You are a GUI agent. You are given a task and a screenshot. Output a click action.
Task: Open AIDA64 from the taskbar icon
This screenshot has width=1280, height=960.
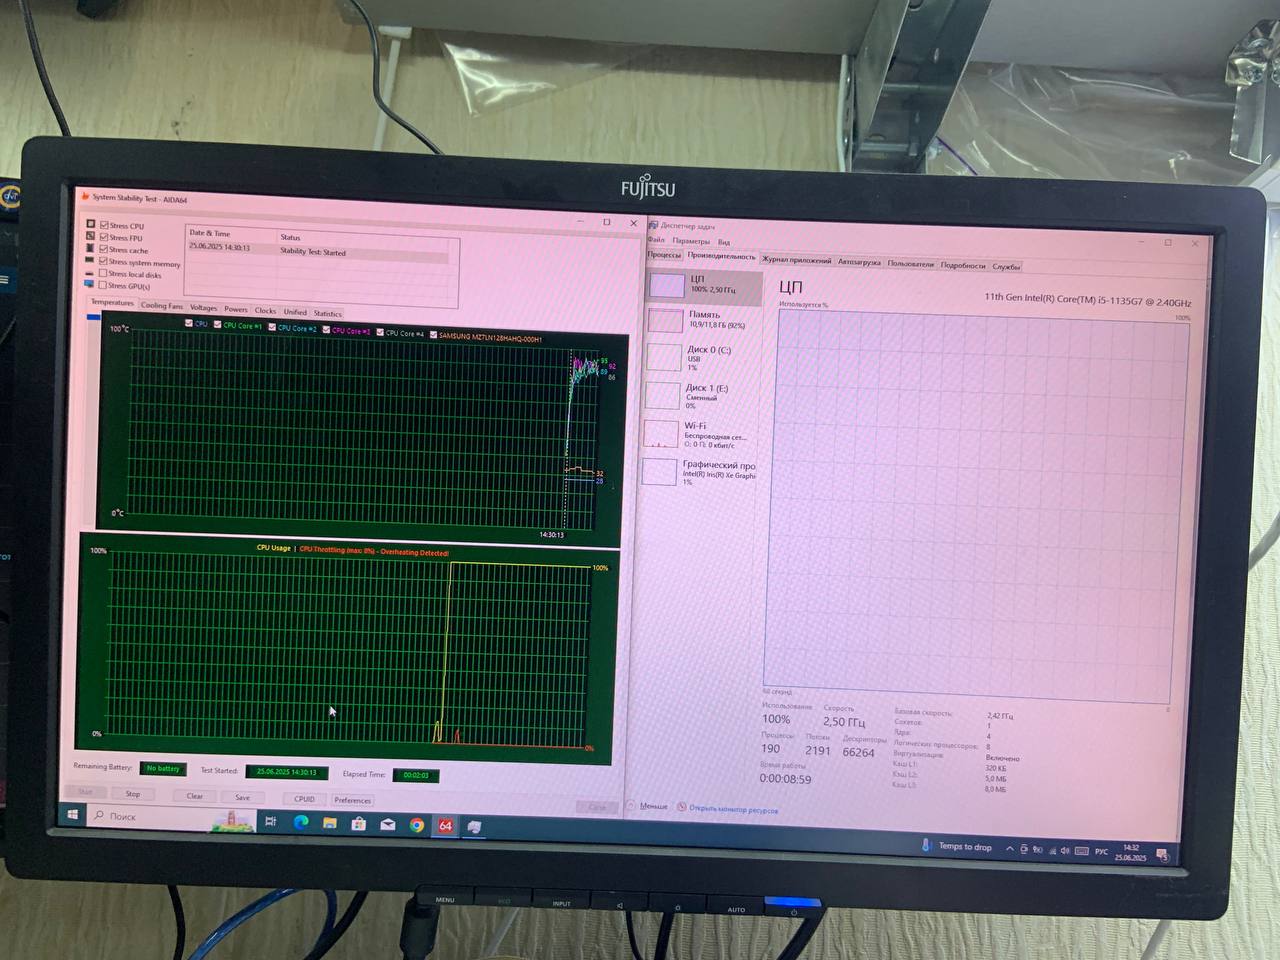[x=445, y=826]
